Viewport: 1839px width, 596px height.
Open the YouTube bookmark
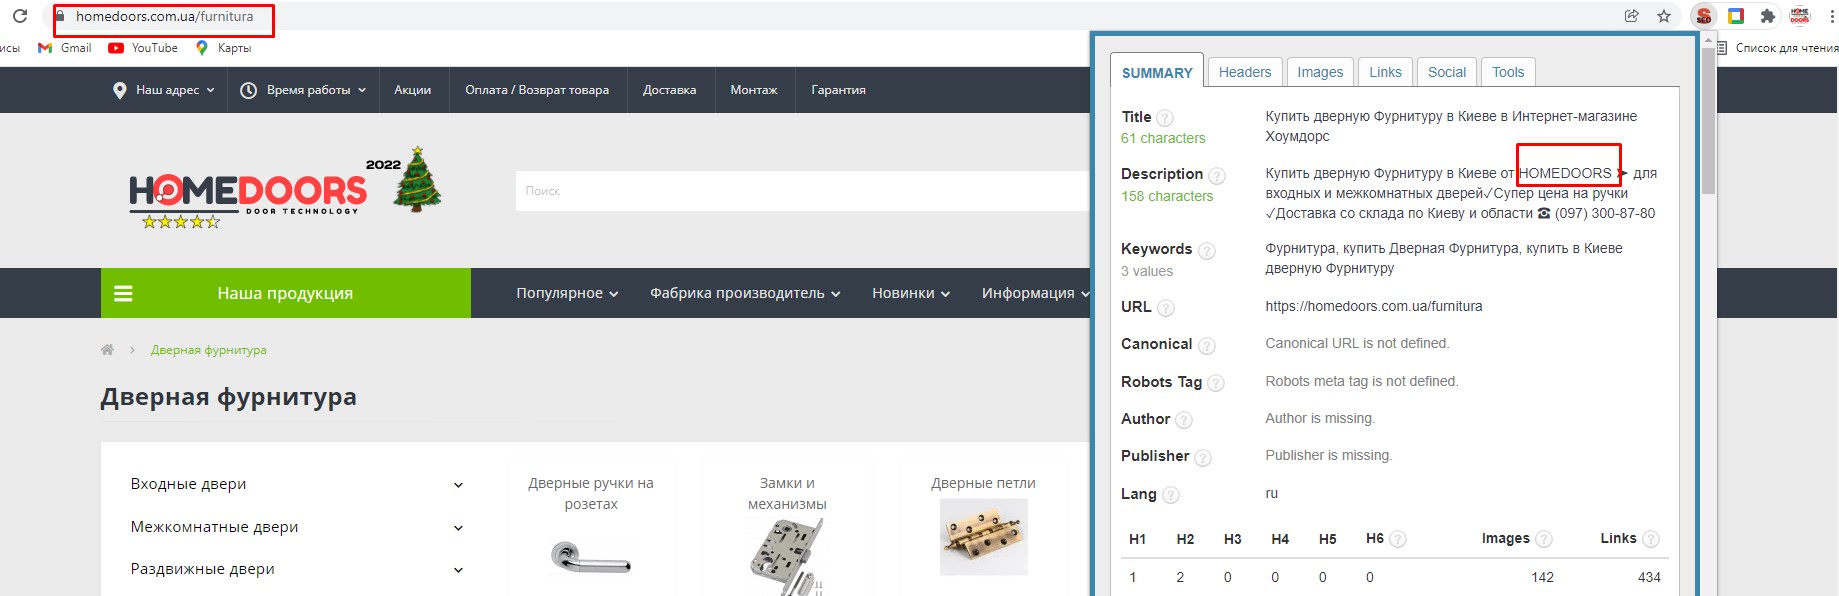point(143,48)
